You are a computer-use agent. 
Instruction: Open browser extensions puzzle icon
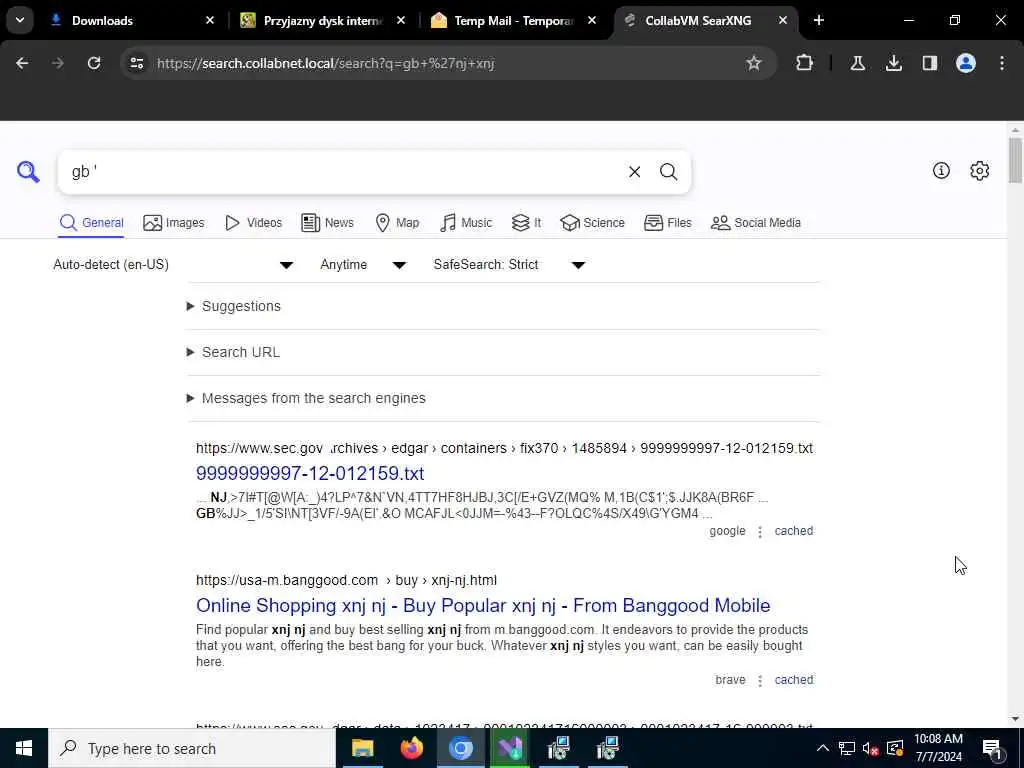[x=805, y=63]
